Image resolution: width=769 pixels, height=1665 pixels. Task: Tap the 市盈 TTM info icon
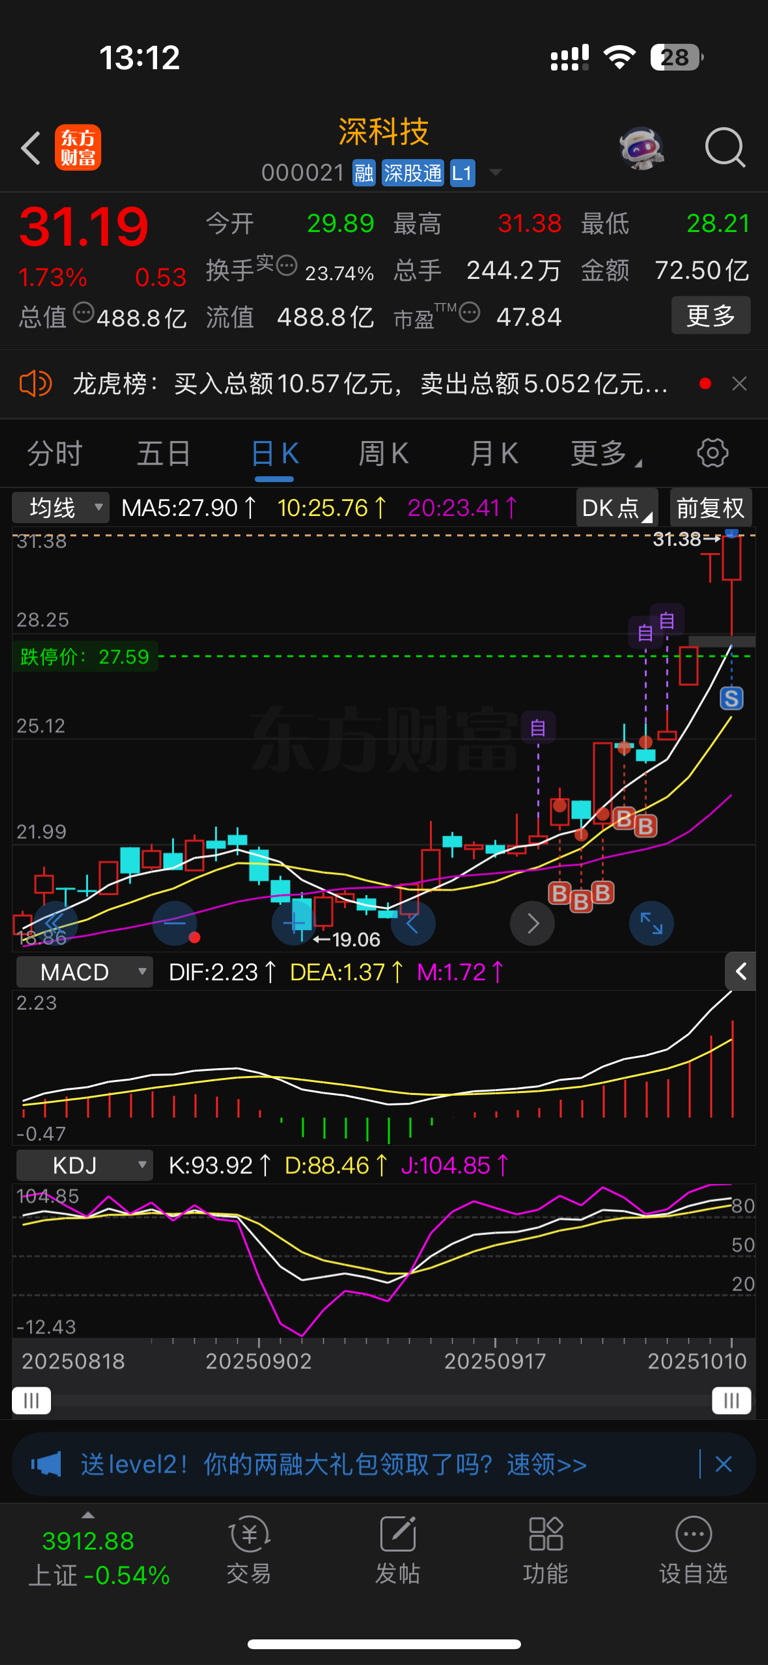click(469, 313)
